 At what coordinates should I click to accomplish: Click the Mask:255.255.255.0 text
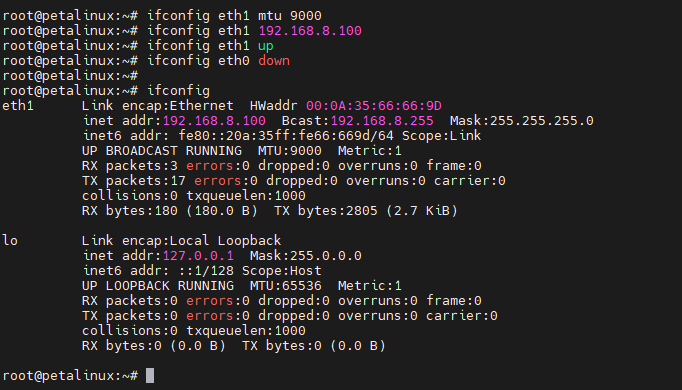pyautogui.click(x=522, y=121)
